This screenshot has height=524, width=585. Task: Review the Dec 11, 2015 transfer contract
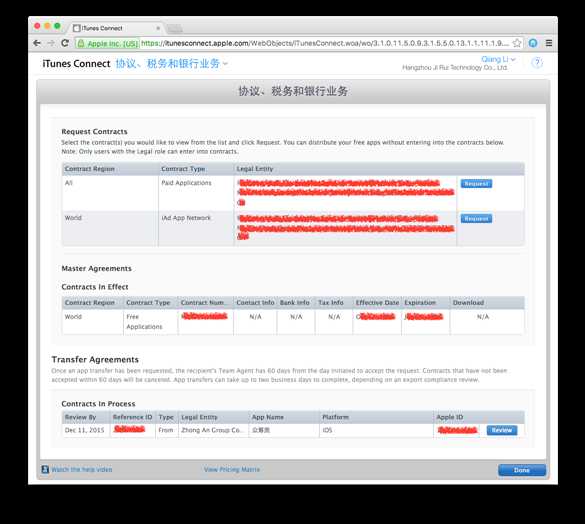[502, 430]
